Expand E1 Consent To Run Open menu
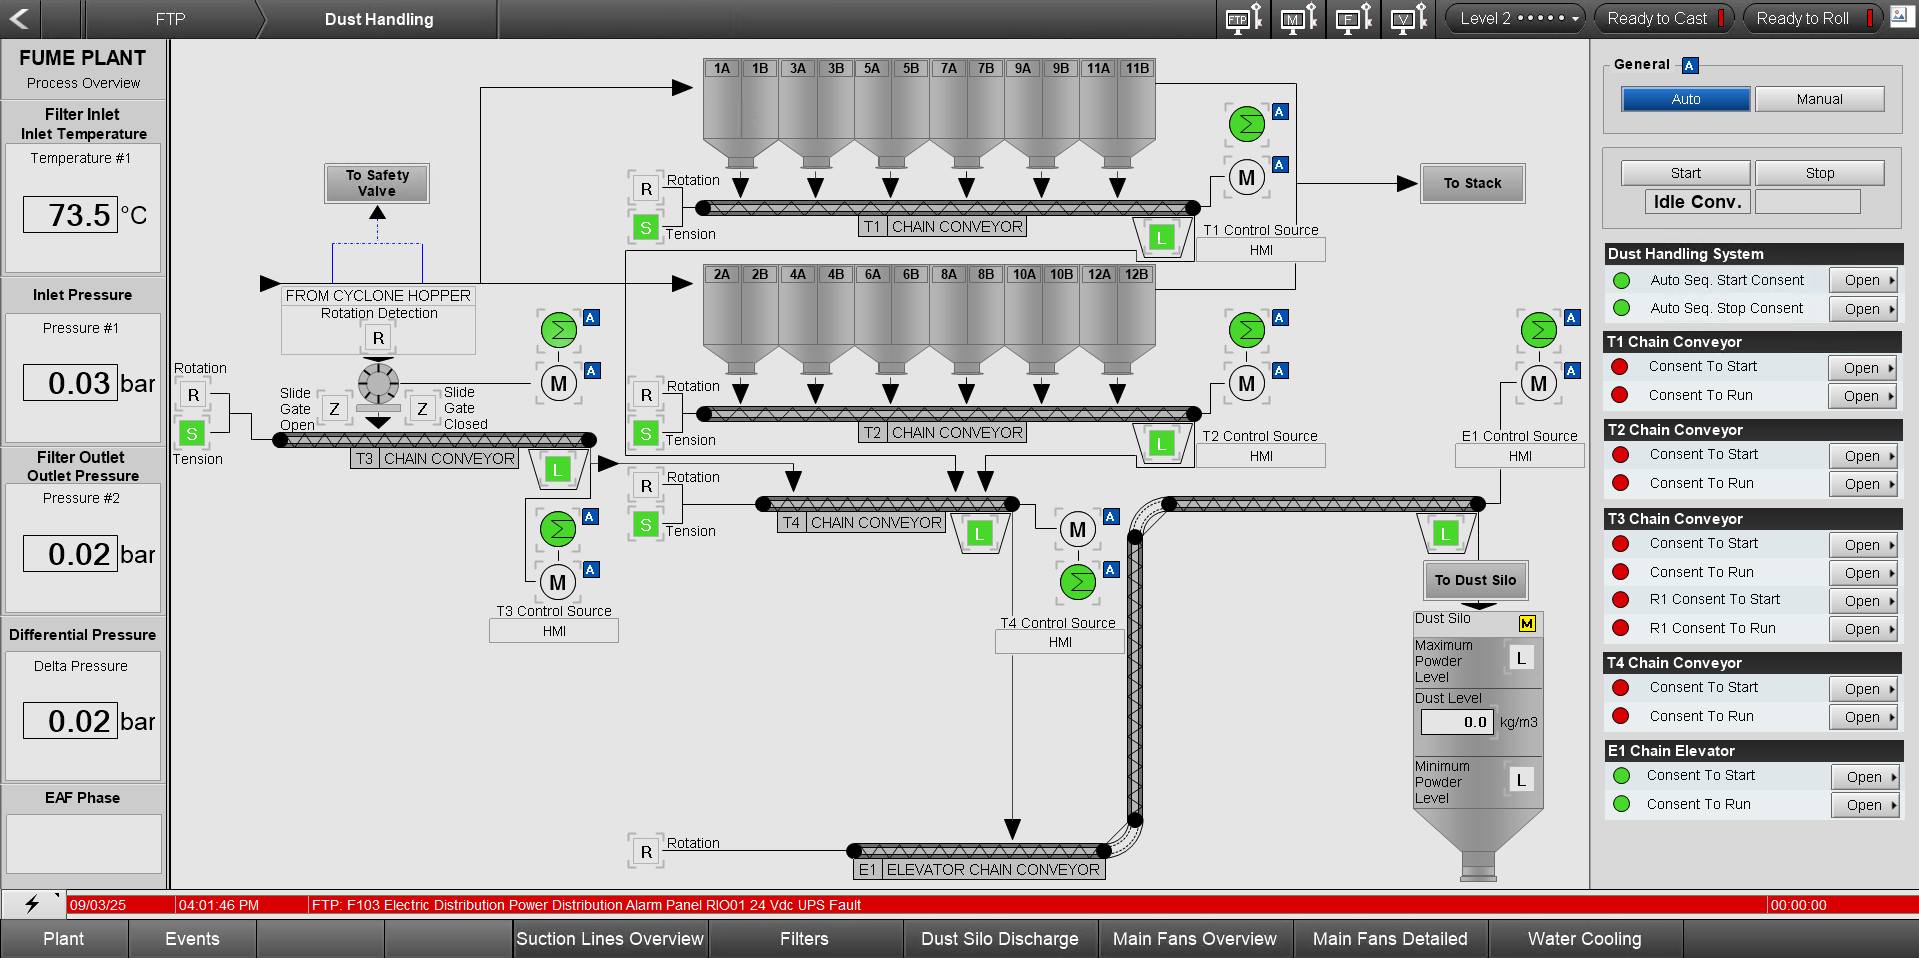1919x958 pixels. (x=1865, y=805)
